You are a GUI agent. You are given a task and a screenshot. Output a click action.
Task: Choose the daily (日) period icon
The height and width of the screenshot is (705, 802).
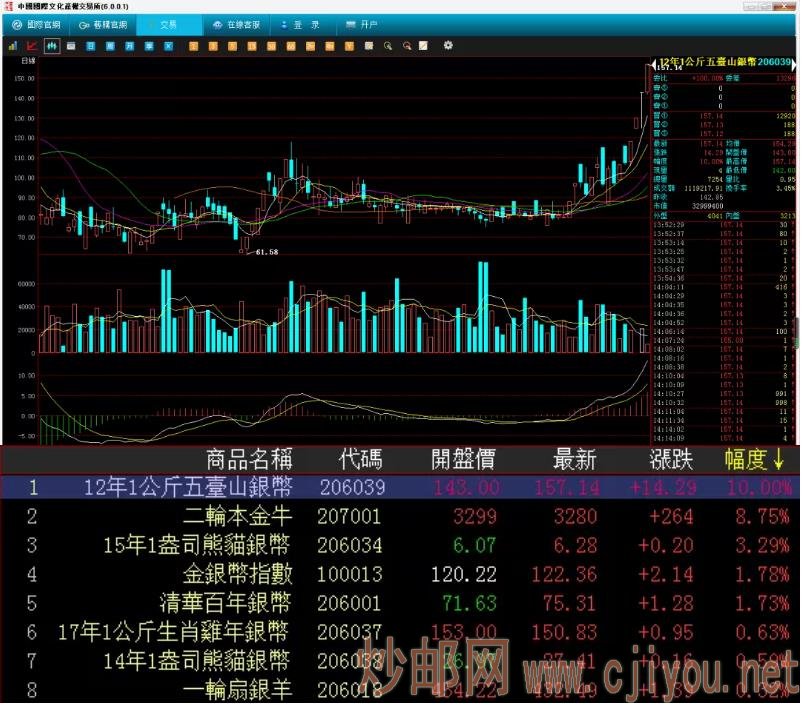coord(89,45)
